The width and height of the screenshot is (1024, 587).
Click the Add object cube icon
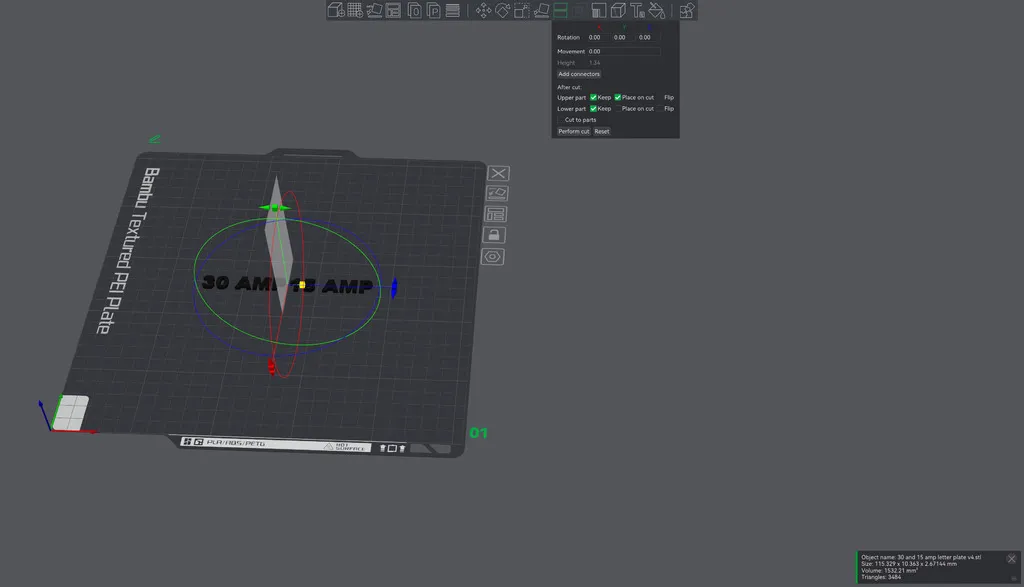[x=335, y=11]
